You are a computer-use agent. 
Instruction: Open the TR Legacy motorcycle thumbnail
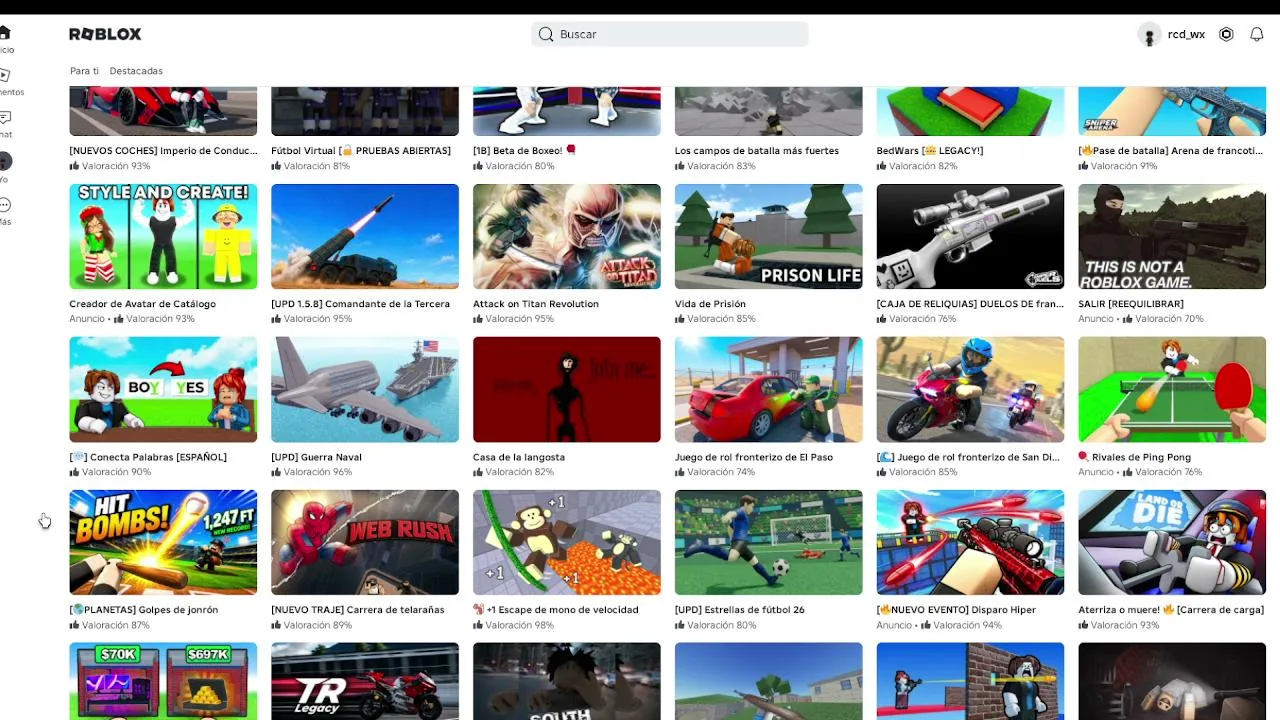click(365, 681)
